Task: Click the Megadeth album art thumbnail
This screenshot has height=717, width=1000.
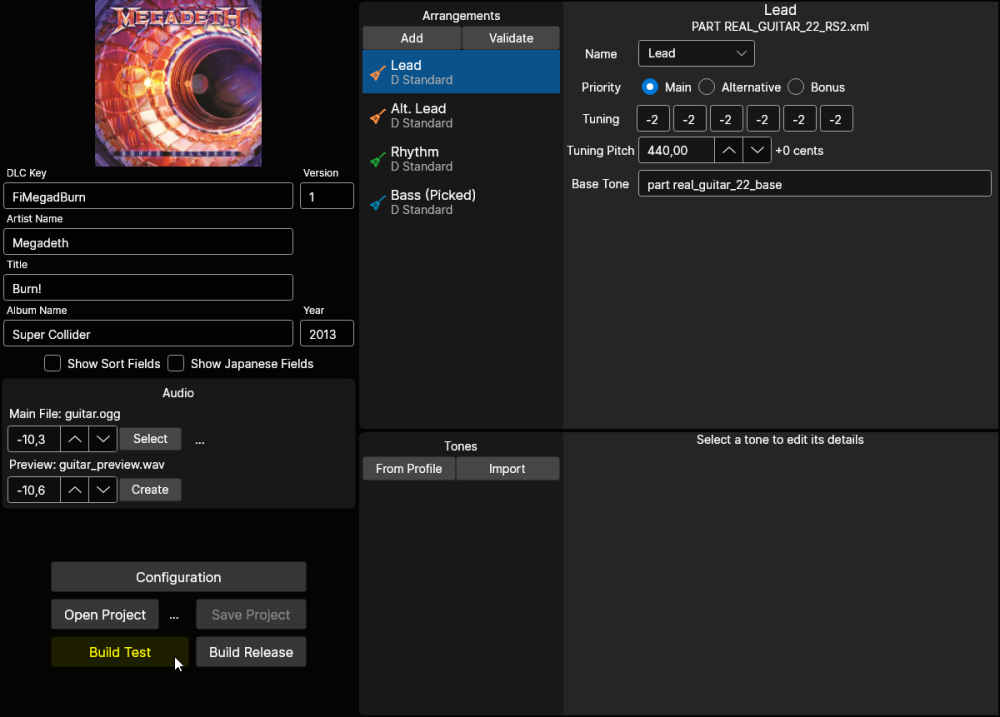Action: click(x=178, y=83)
